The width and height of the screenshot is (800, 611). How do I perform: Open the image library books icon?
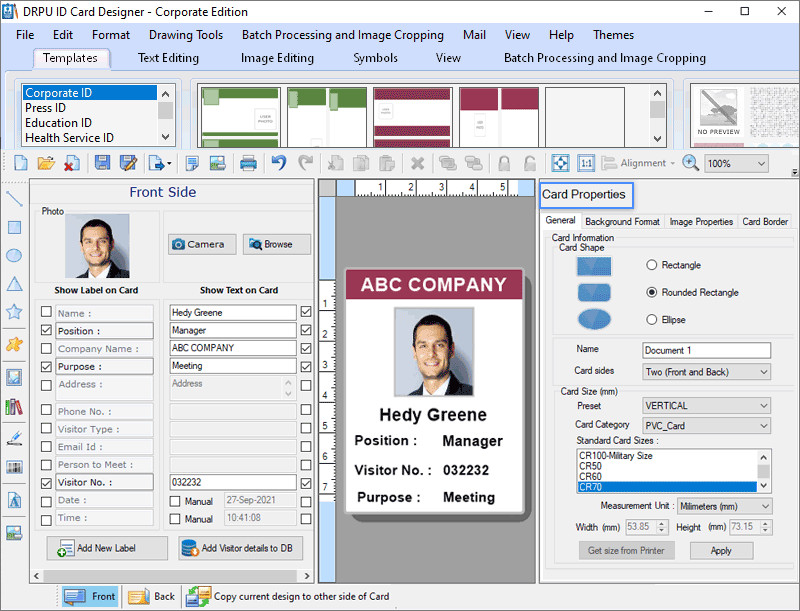[x=14, y=407]
